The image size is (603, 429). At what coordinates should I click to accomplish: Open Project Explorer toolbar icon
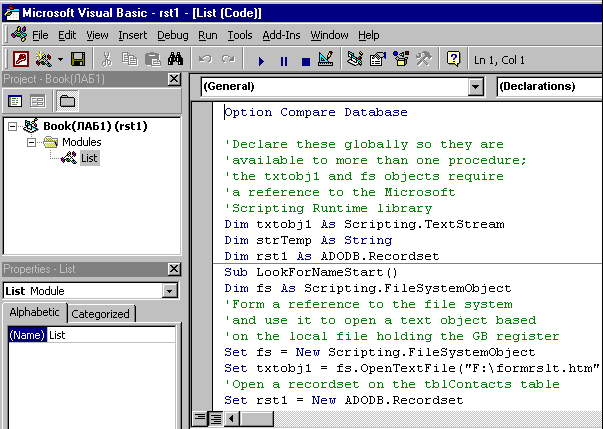click(x=355, y=60)
